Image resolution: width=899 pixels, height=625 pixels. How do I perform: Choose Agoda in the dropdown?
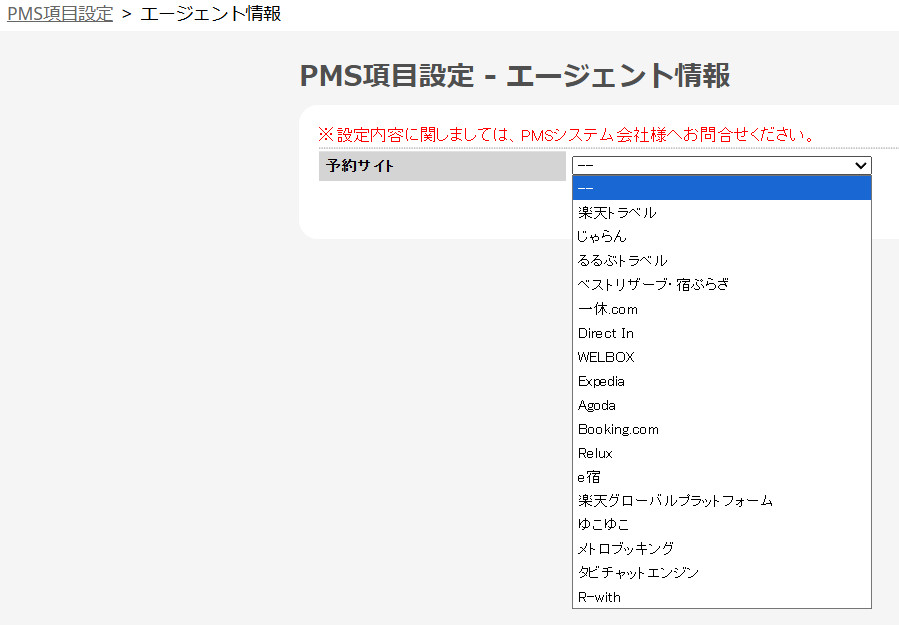[x=722, y=405]
